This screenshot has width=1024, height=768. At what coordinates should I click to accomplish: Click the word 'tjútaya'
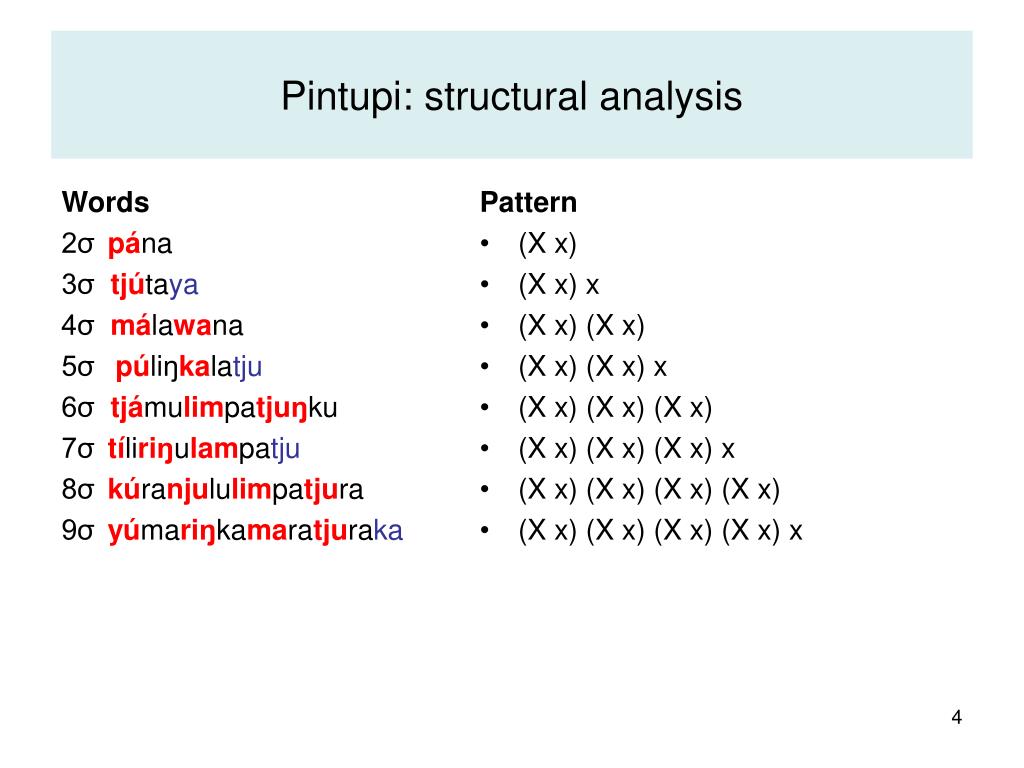tap(154, 285)
